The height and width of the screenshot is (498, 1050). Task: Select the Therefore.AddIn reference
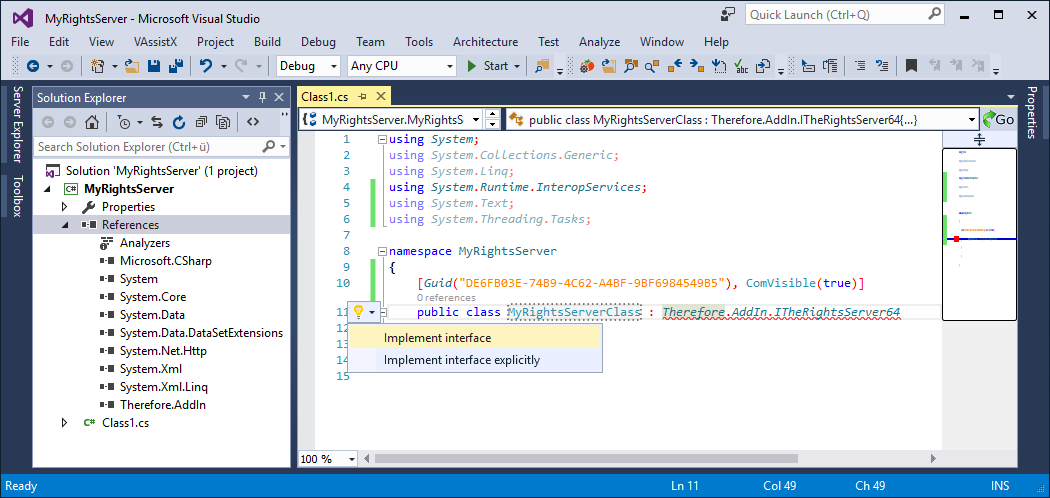pyautogui.click(x=163, y=404)
